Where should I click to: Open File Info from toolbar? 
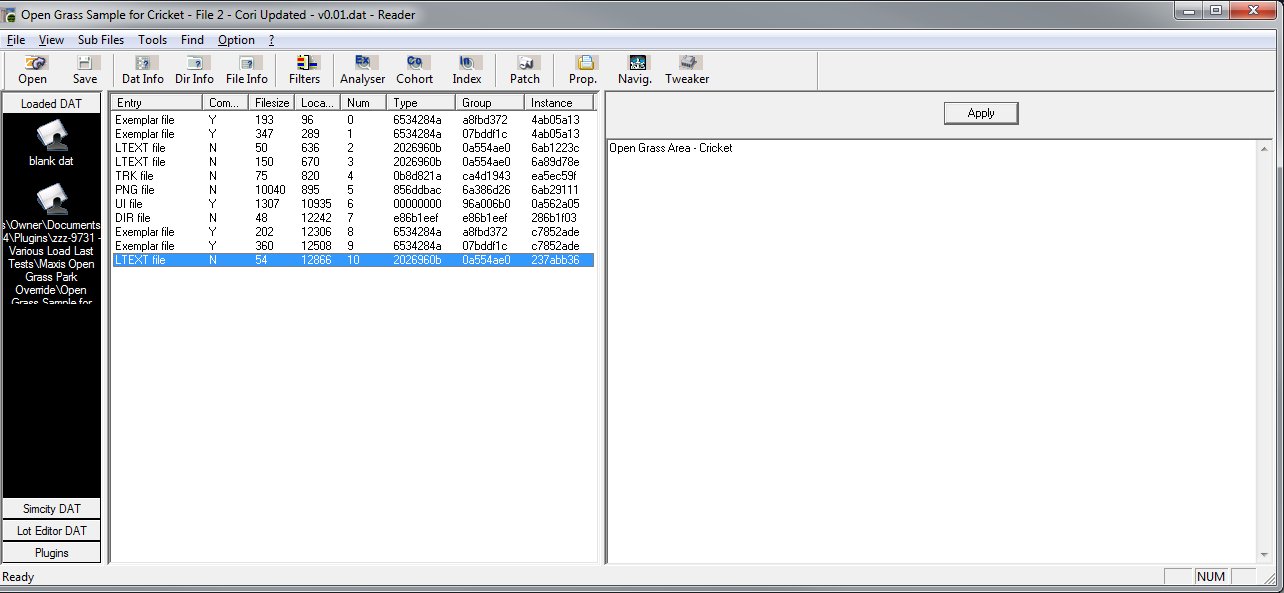[246, 70]
